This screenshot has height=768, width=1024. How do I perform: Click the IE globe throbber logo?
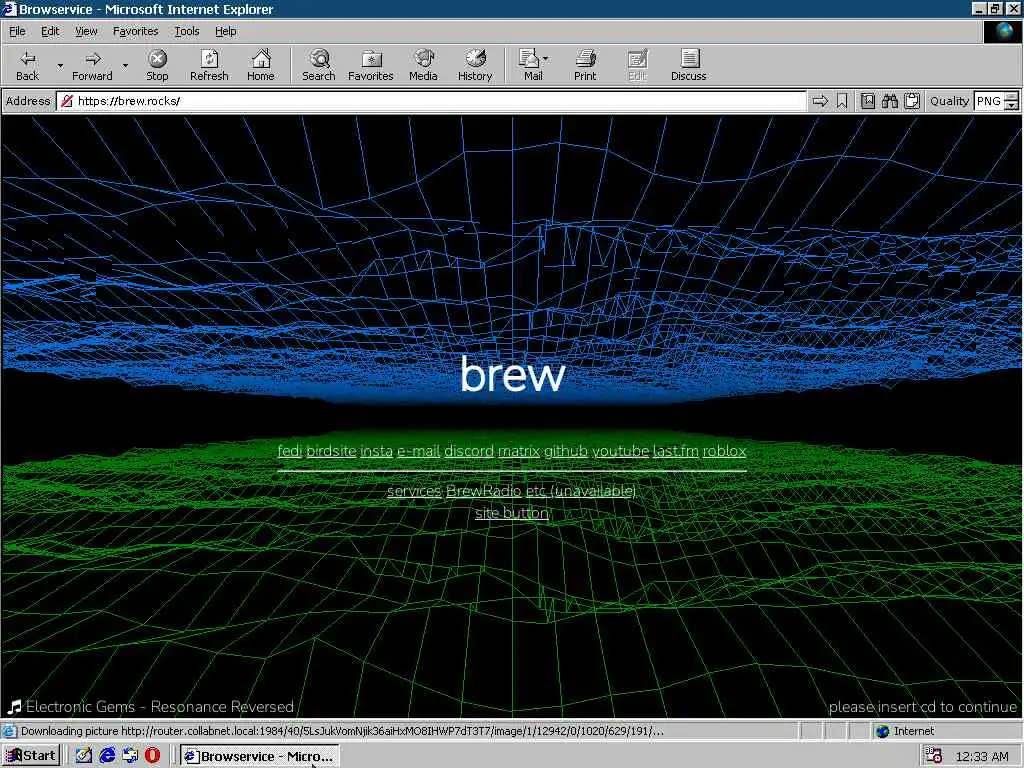(1002, 31)
